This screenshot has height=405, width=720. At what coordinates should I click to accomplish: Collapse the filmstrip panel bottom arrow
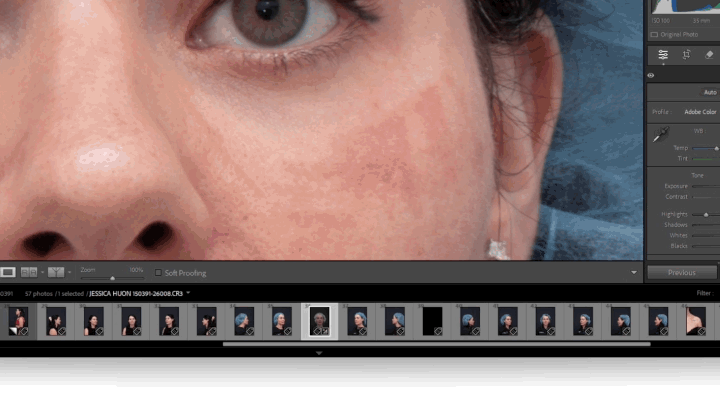coord(319,353)
